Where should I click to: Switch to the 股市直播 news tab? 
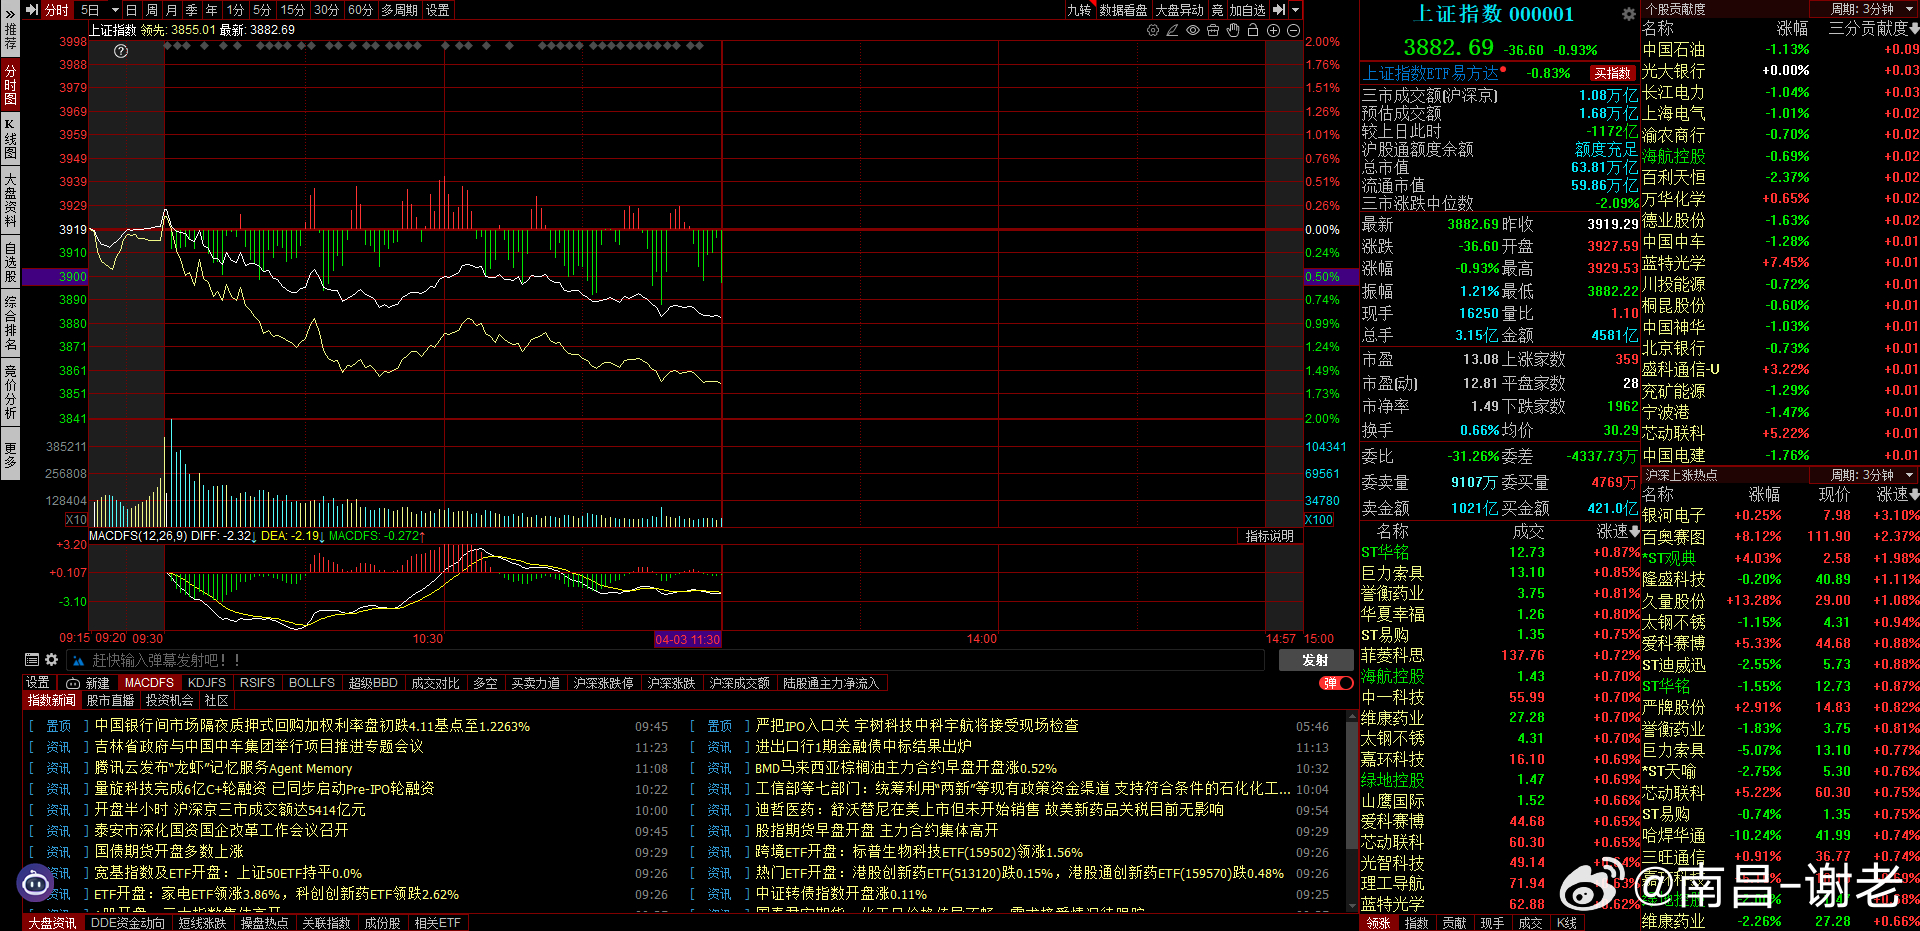pos(110,700)
